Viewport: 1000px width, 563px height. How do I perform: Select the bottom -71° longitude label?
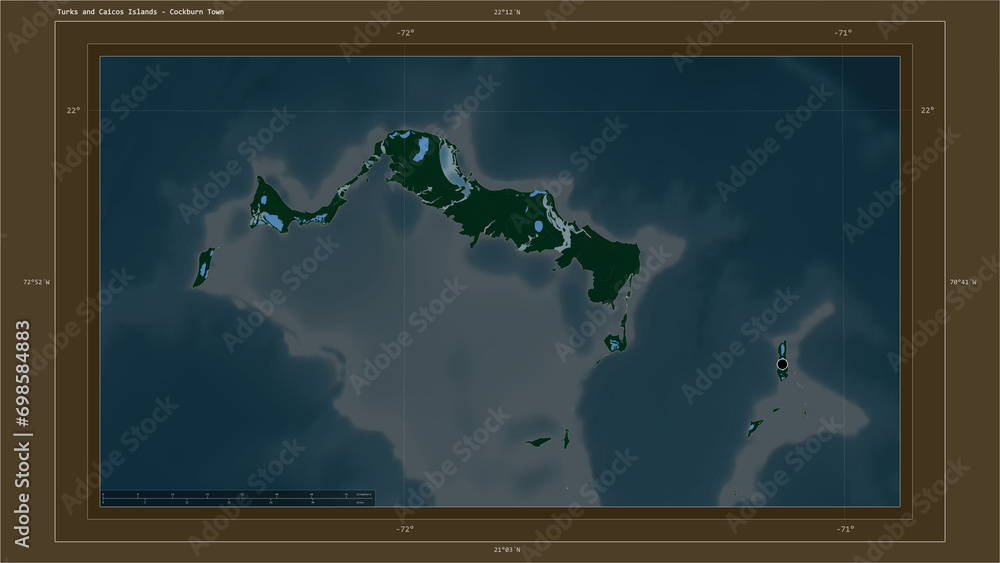(845, 529)
